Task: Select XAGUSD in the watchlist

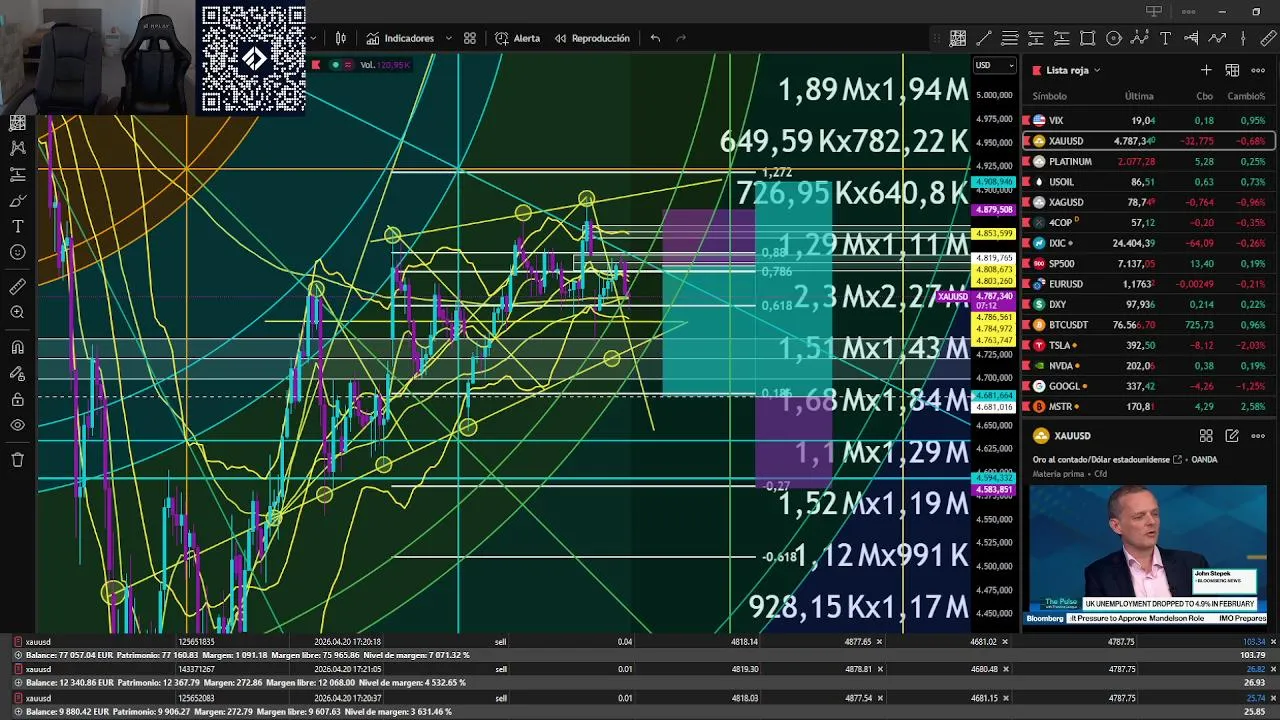Action: tap(1148, 202)
